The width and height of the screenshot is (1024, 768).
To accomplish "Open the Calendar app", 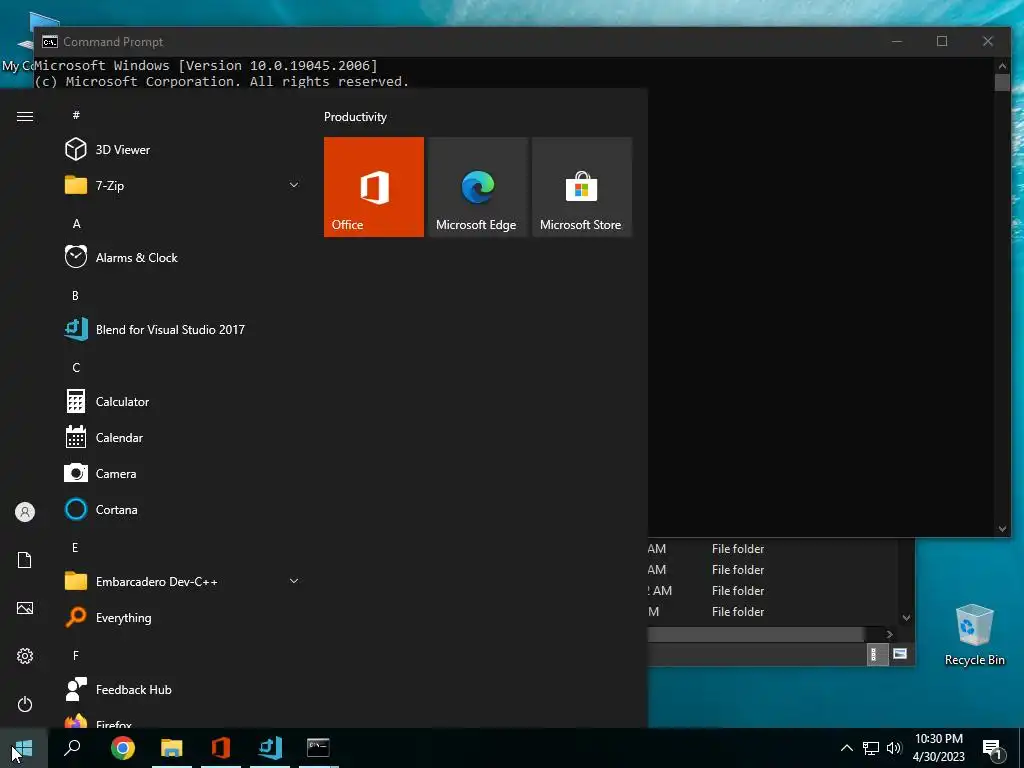I will click(183, 438).
